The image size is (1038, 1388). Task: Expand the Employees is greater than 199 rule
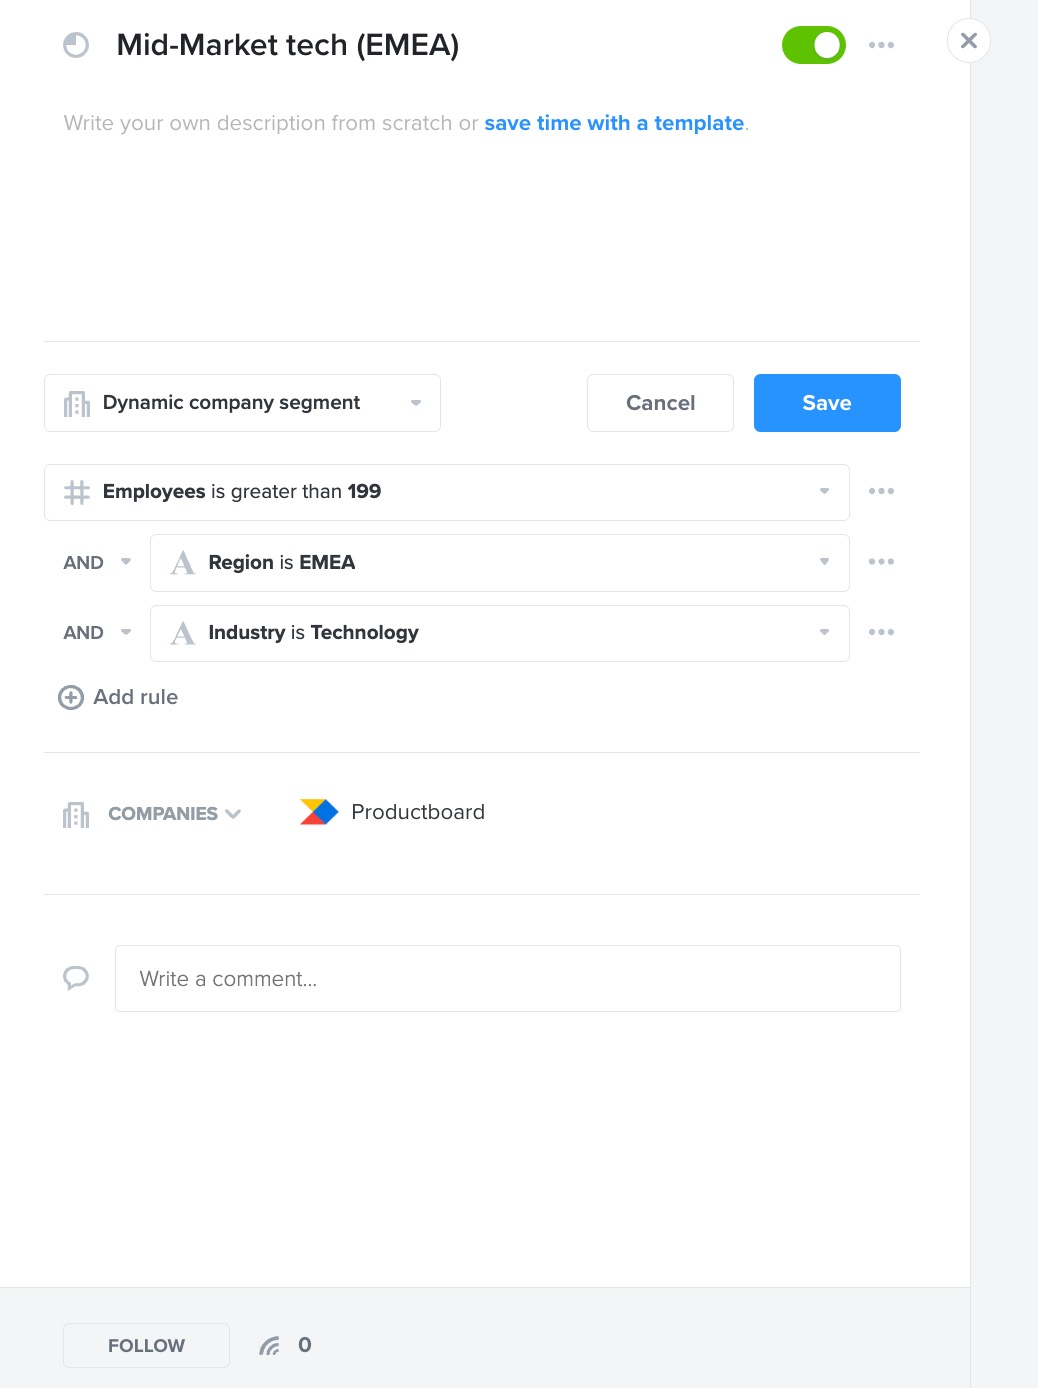447,492
